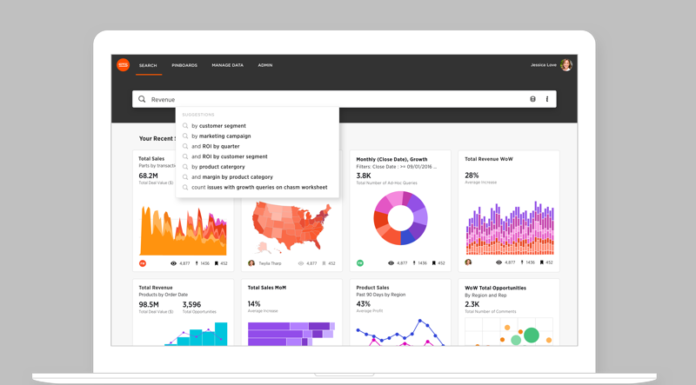This screenshot has width=696, height=385.
Task: Click the 98.5M value on Total Revenue
Action: [x=149, y=305]
